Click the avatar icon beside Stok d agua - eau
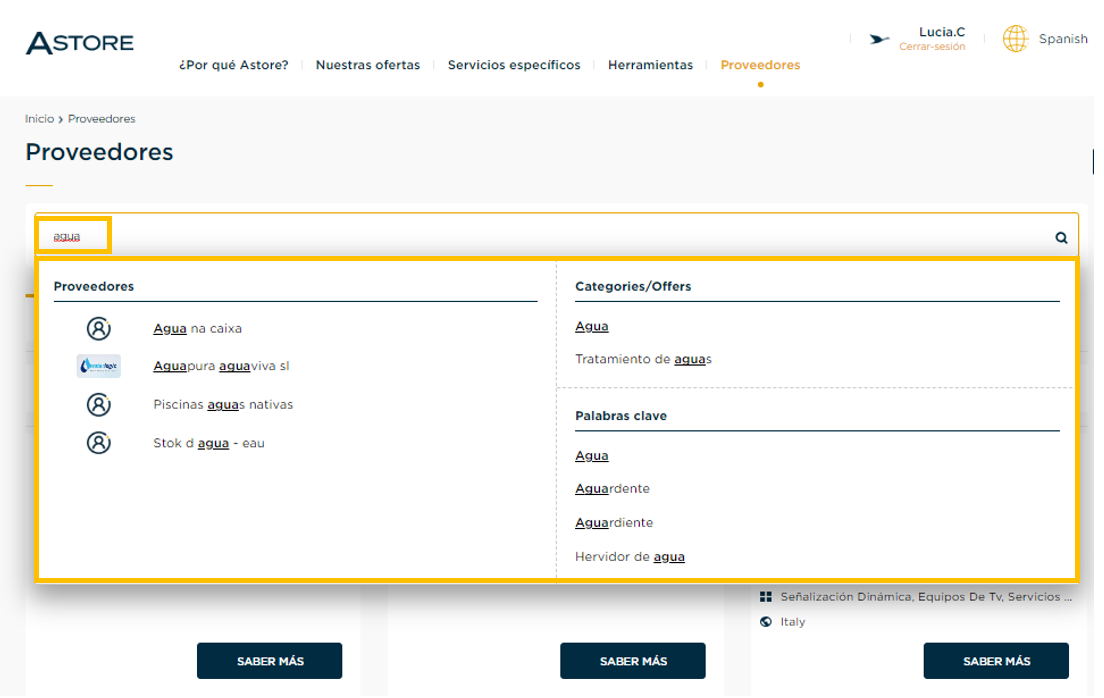 tap(99, 443)
